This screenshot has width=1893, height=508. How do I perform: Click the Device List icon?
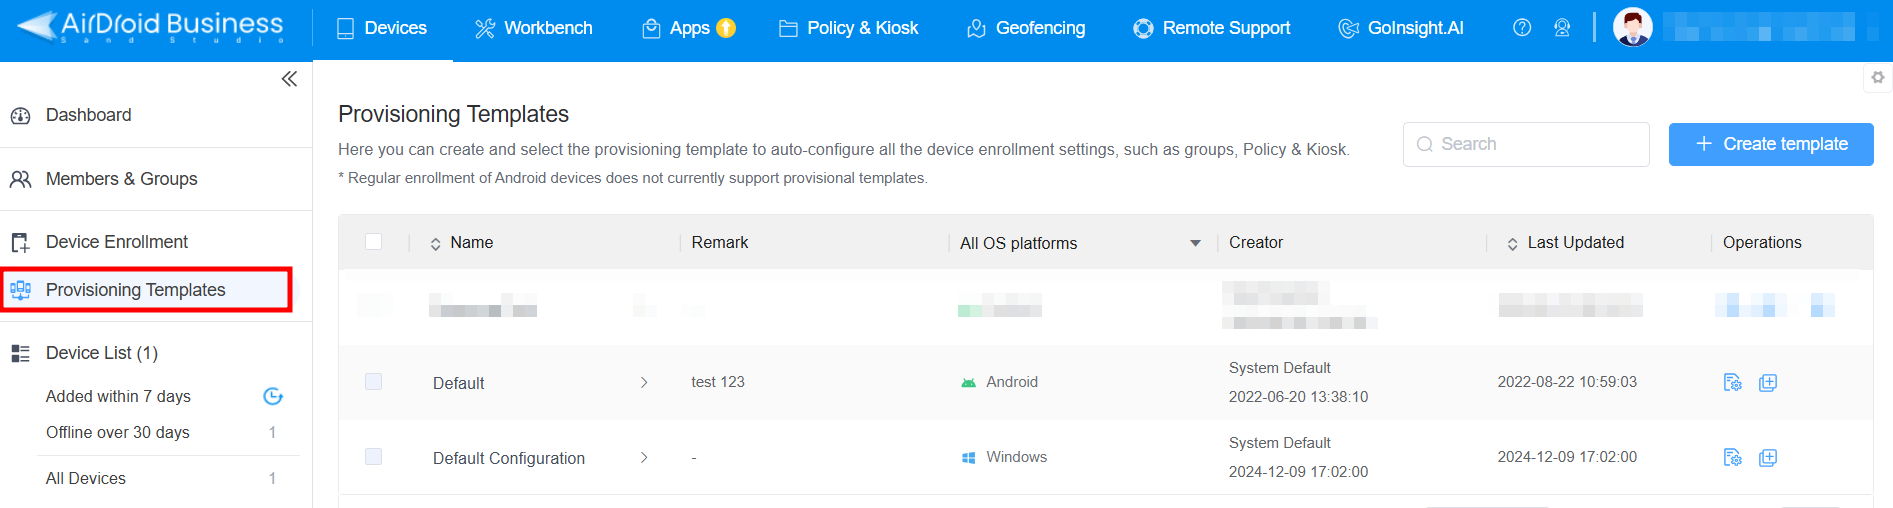[x=20, y=353]
